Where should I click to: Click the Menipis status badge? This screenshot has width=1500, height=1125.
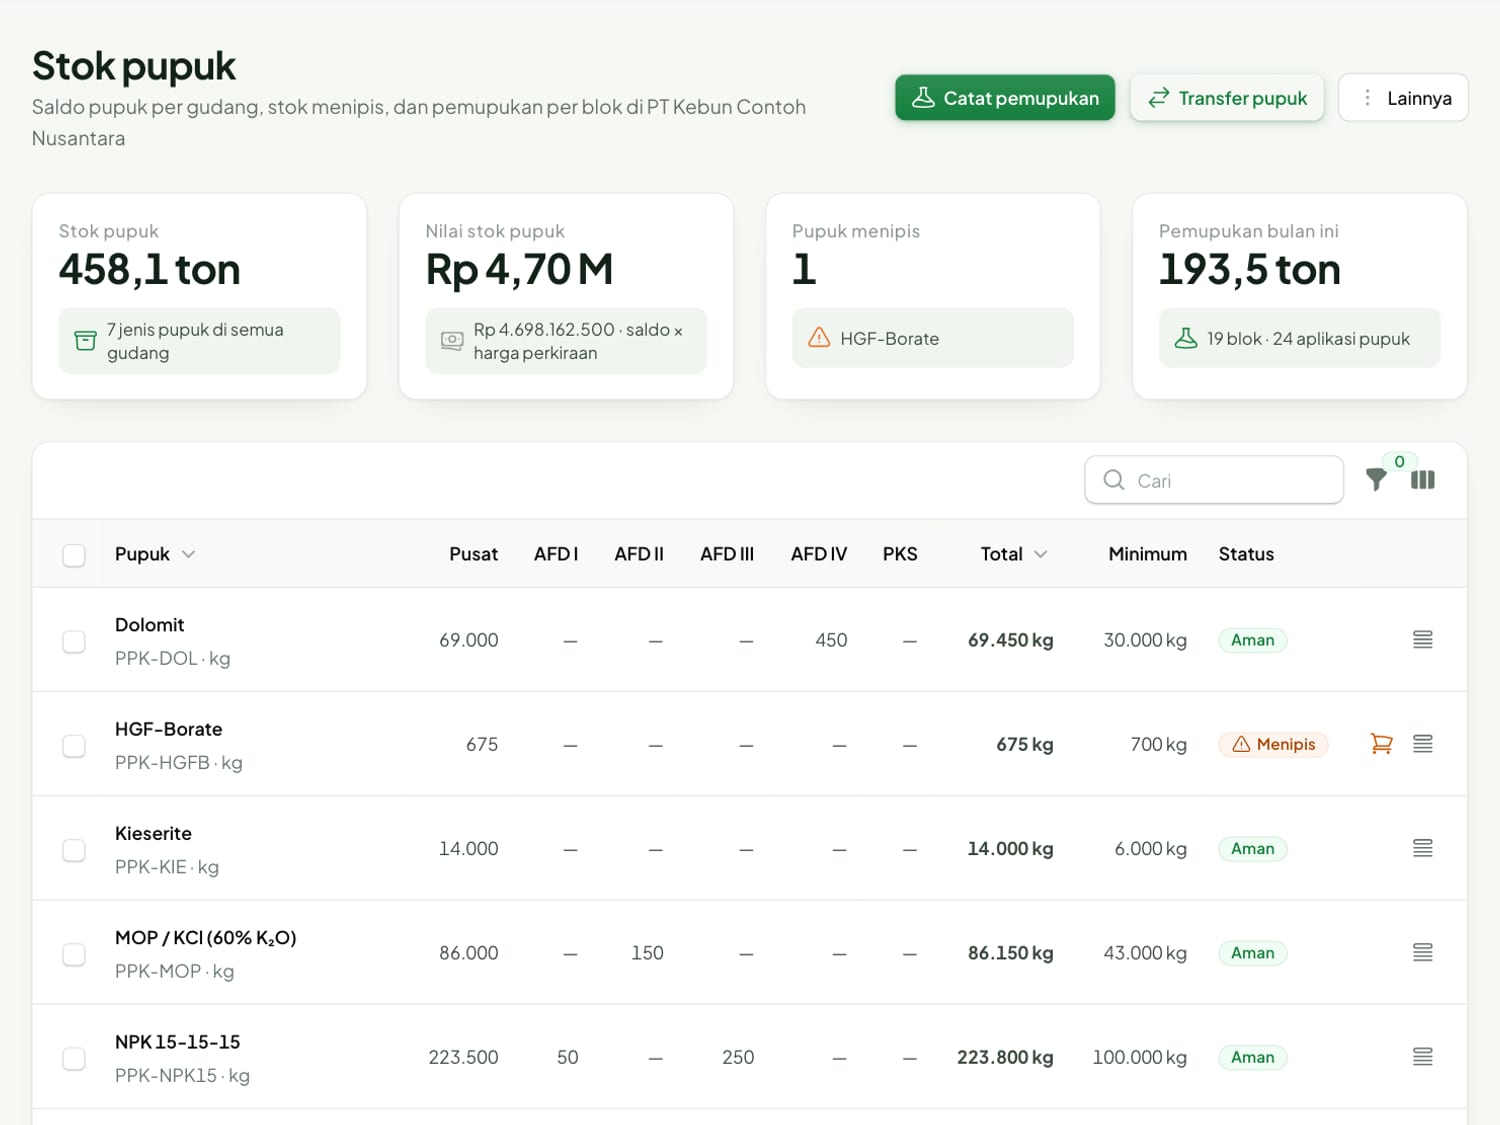click(x=1273, y=744)
